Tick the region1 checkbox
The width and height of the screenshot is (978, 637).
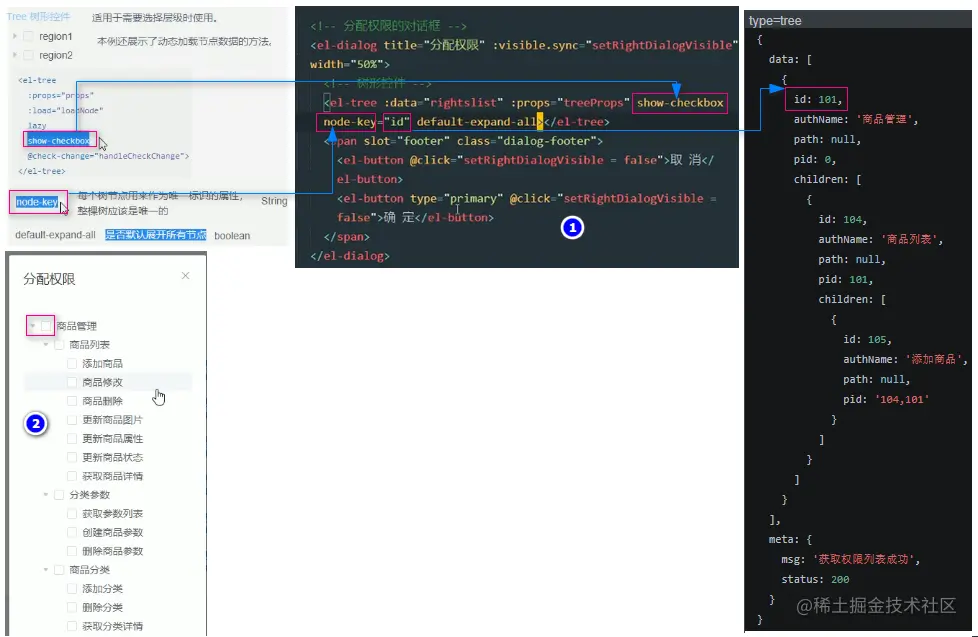(28, 36)
